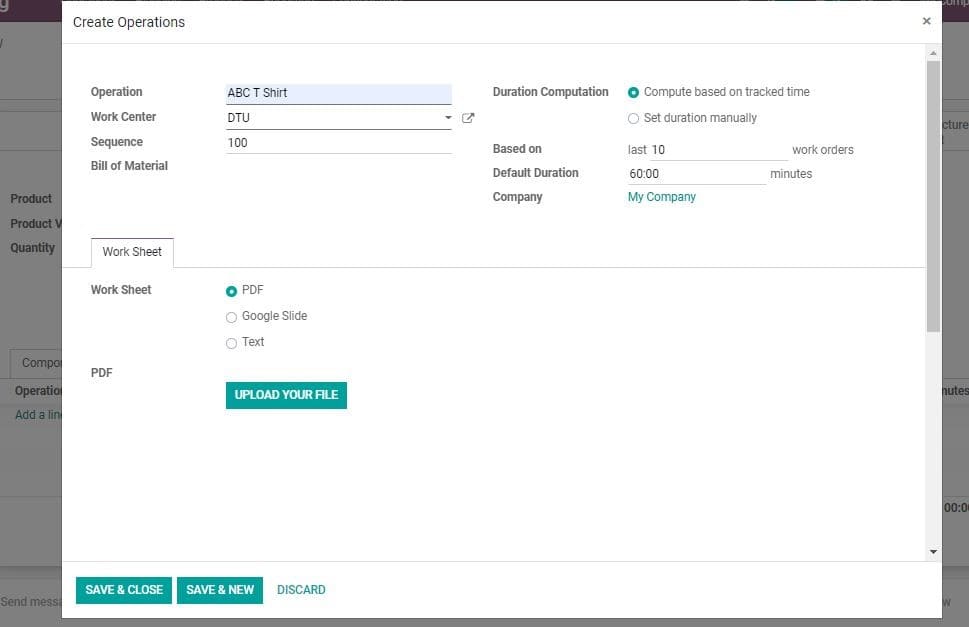Open Work Center record via external link icon

(466, 117)
